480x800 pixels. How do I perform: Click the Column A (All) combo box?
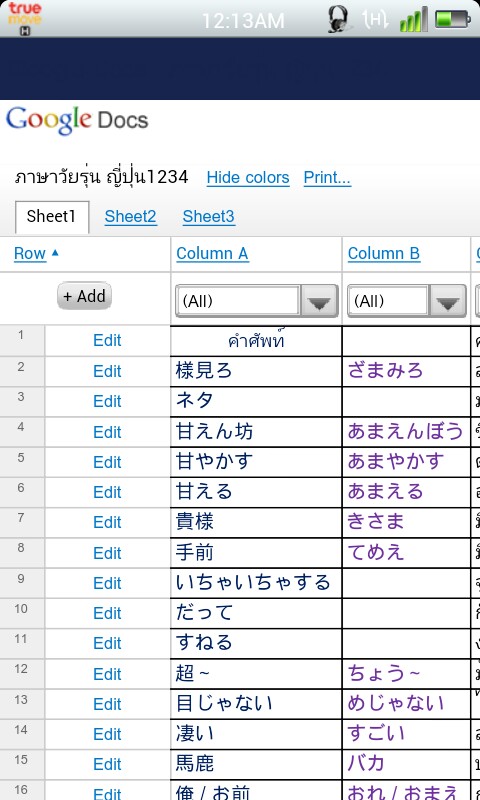tap(257, 301)
